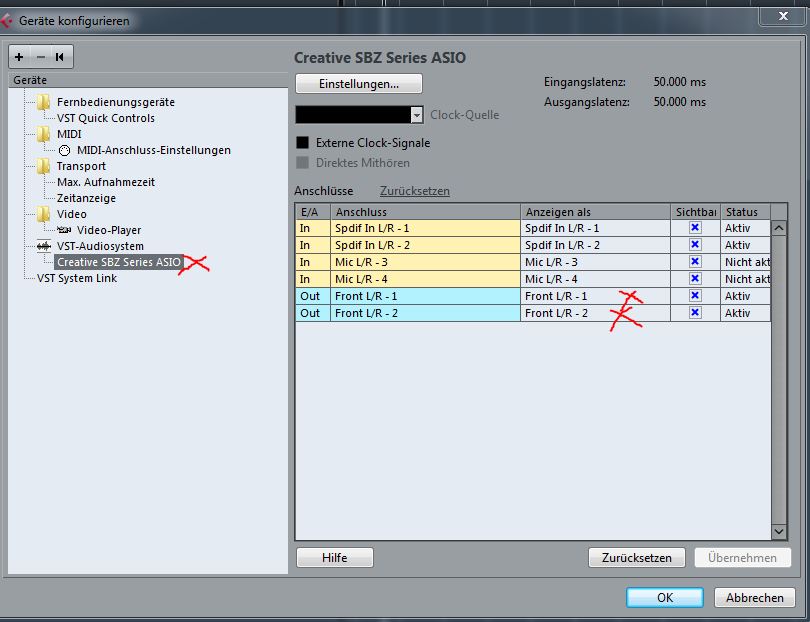Click the Video-Player camera icon
The width and height of the screenshot is (810, 622).
click(64, 230)
